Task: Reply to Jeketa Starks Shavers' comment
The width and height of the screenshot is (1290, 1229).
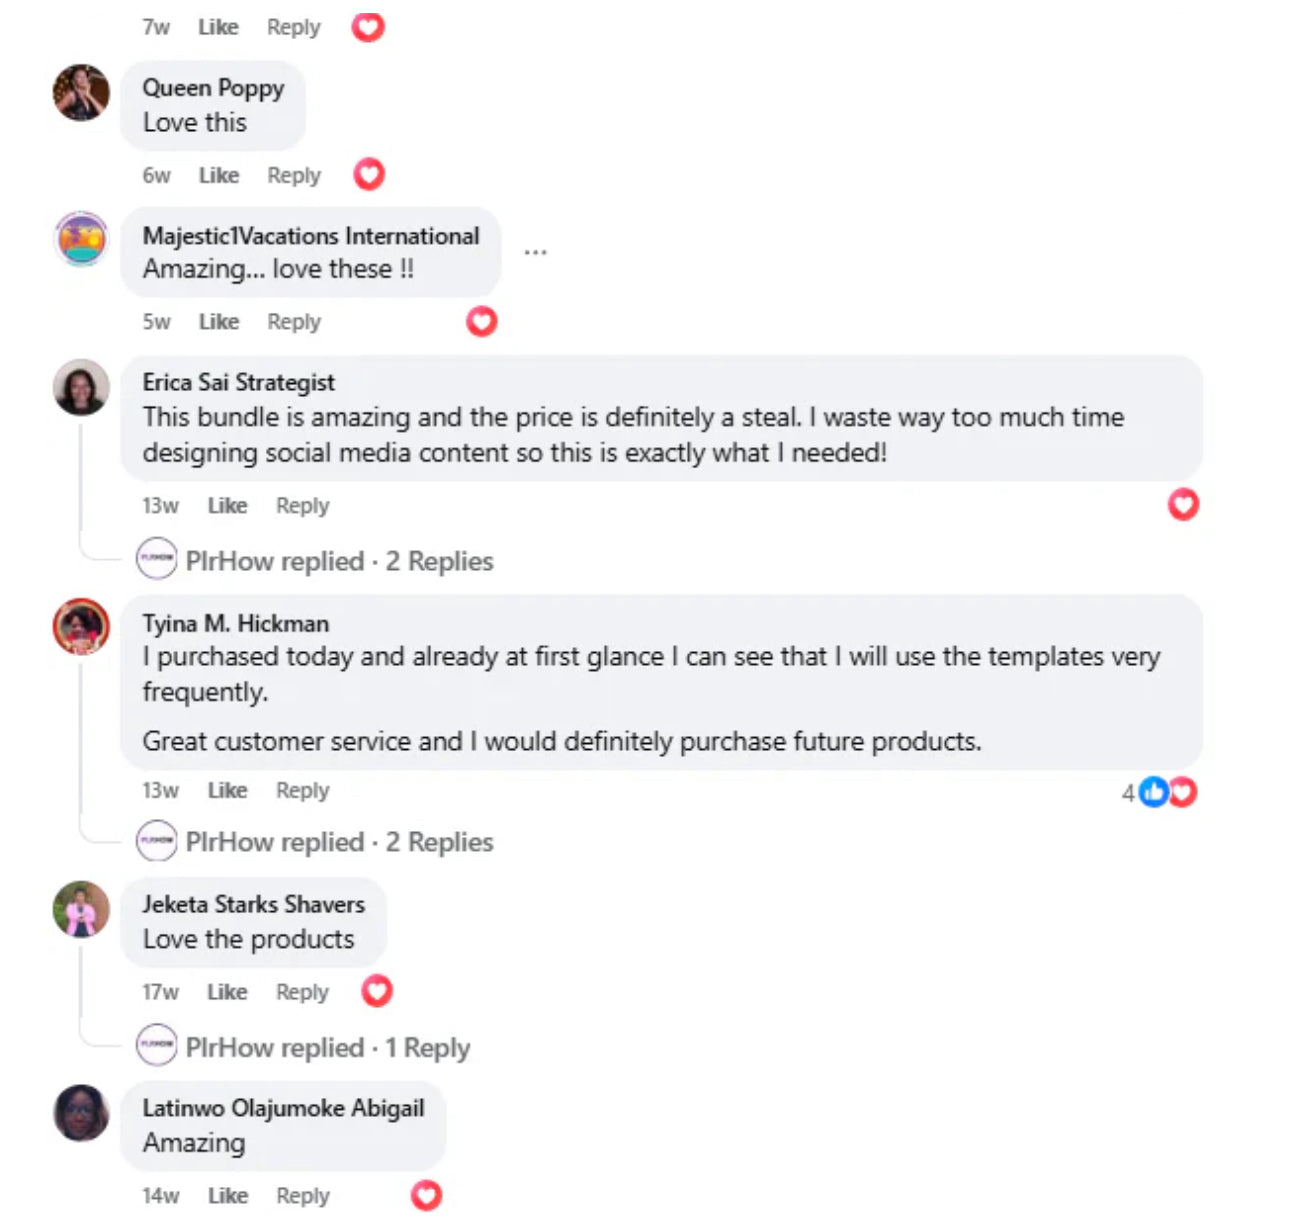Action: click(302, 992)
